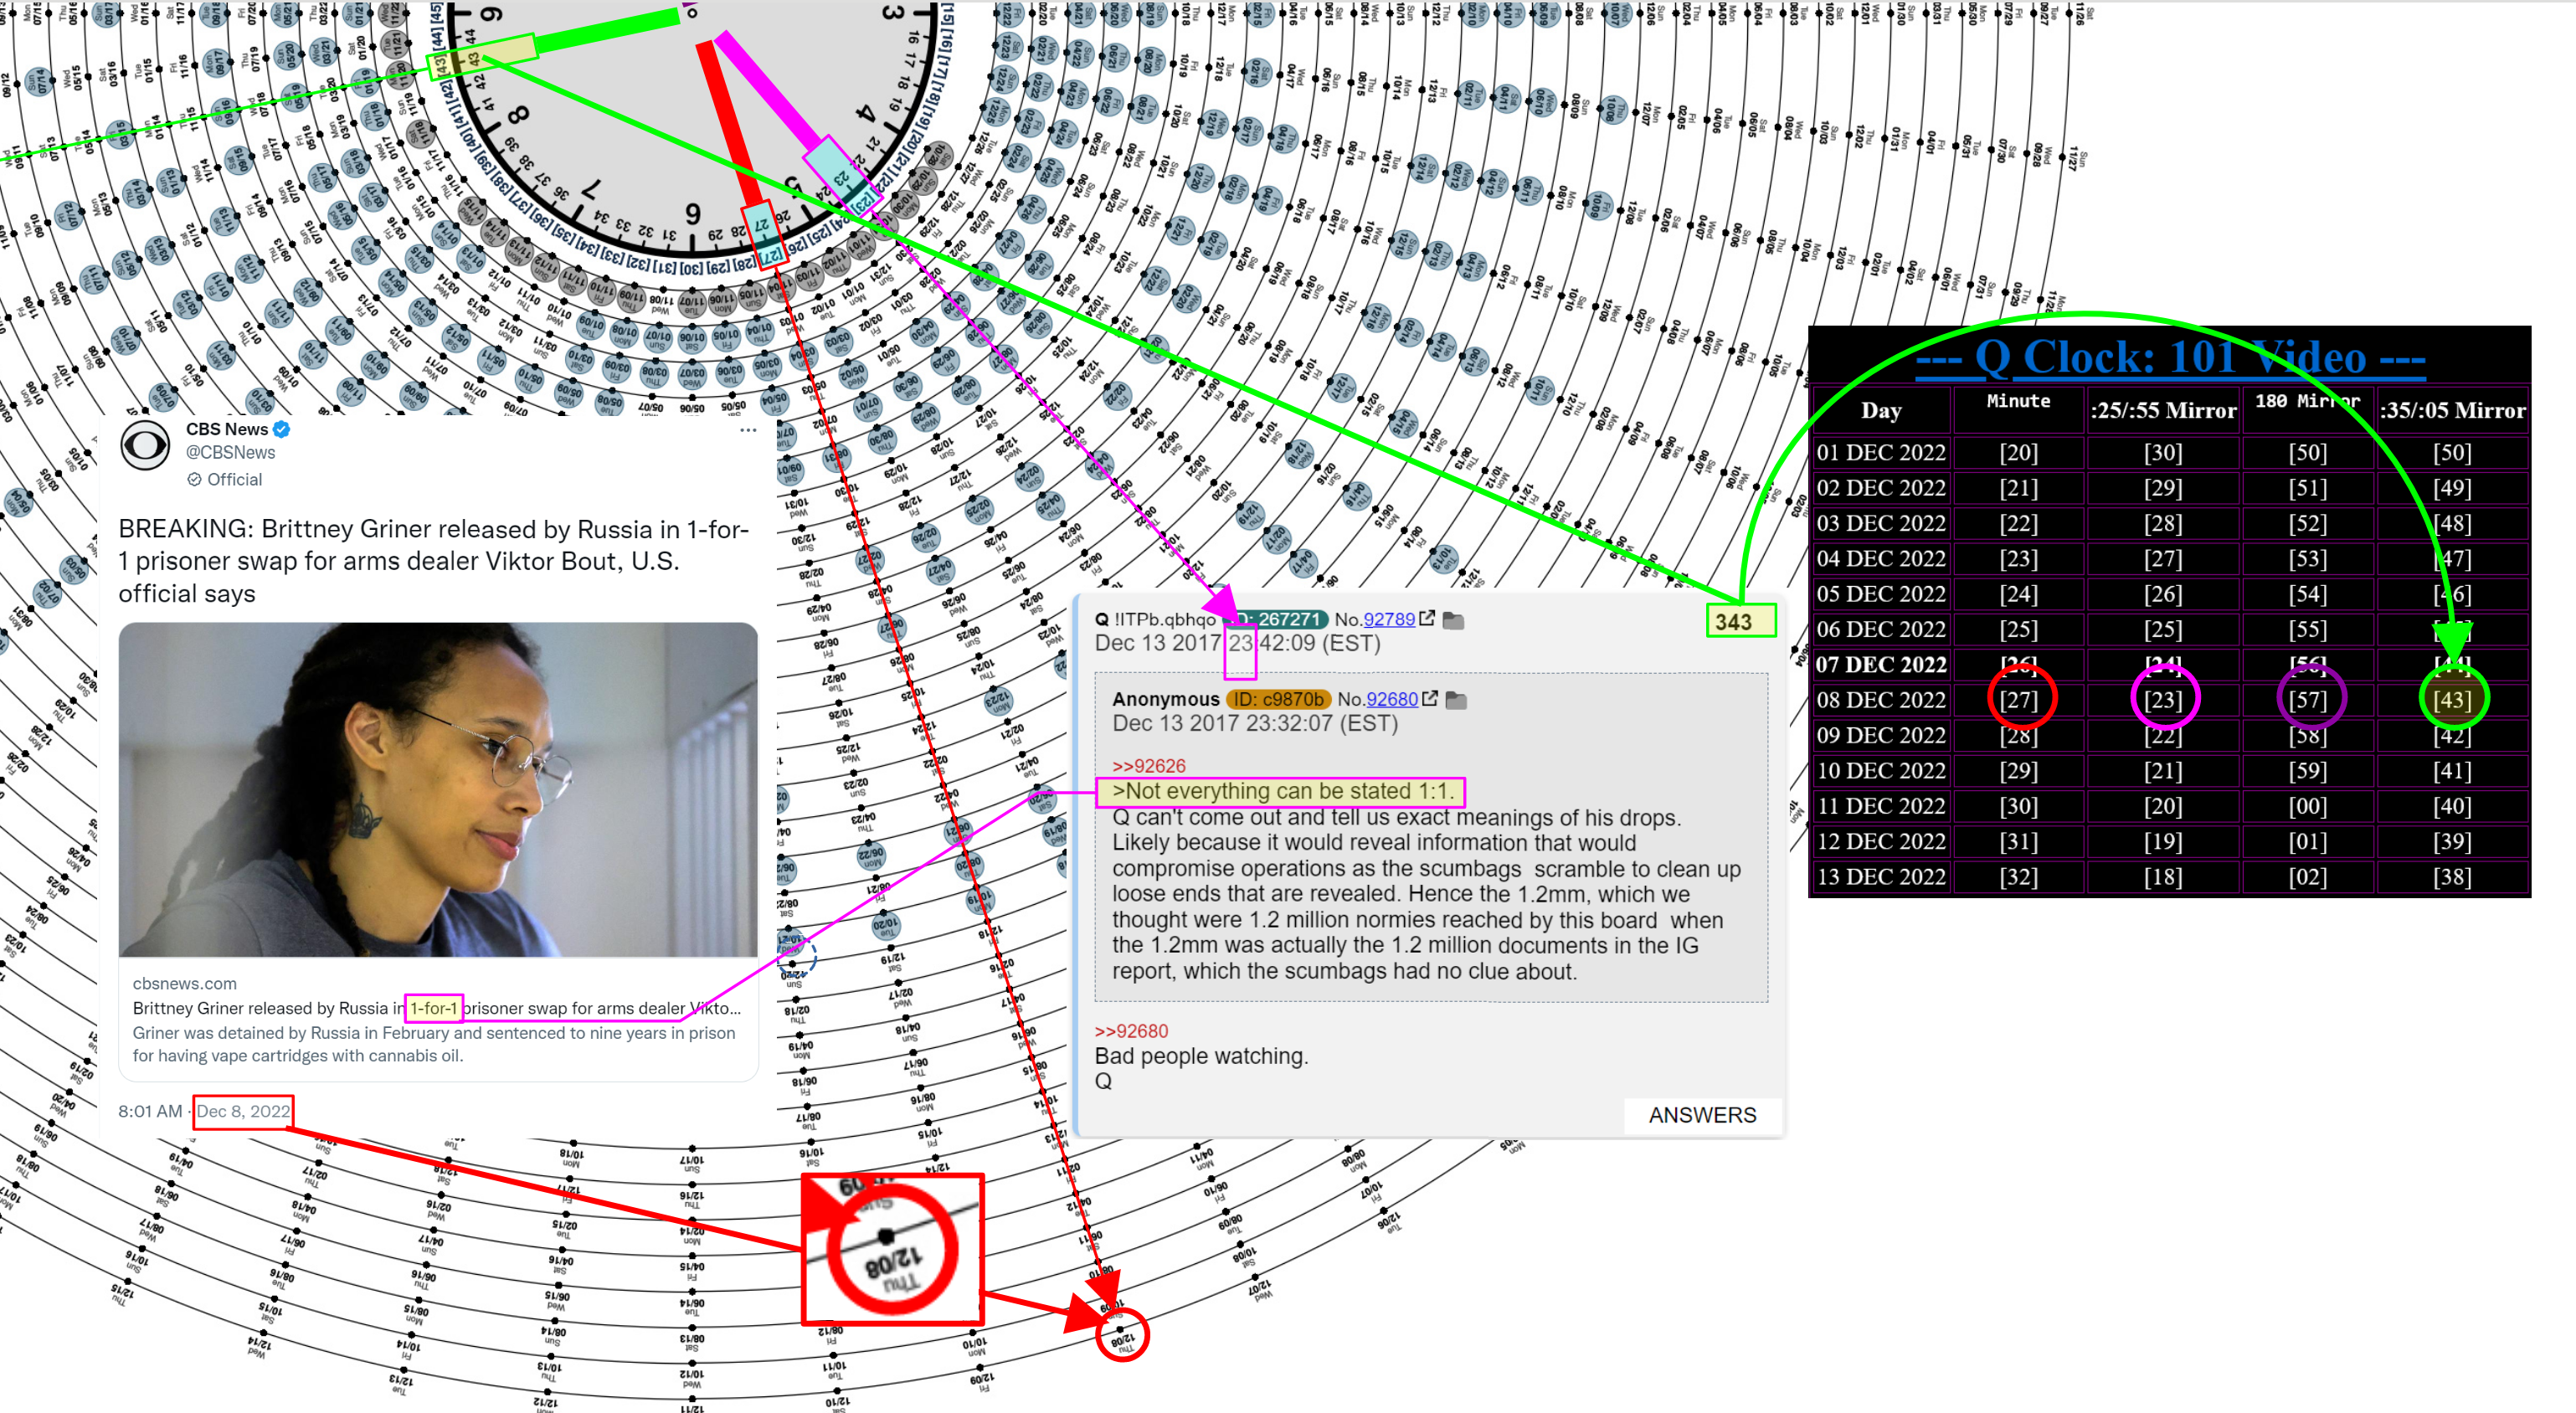
Task: Click :35/:05 Mirror cell [49] in the 02 DEC row
Action: click(2452, 488)
